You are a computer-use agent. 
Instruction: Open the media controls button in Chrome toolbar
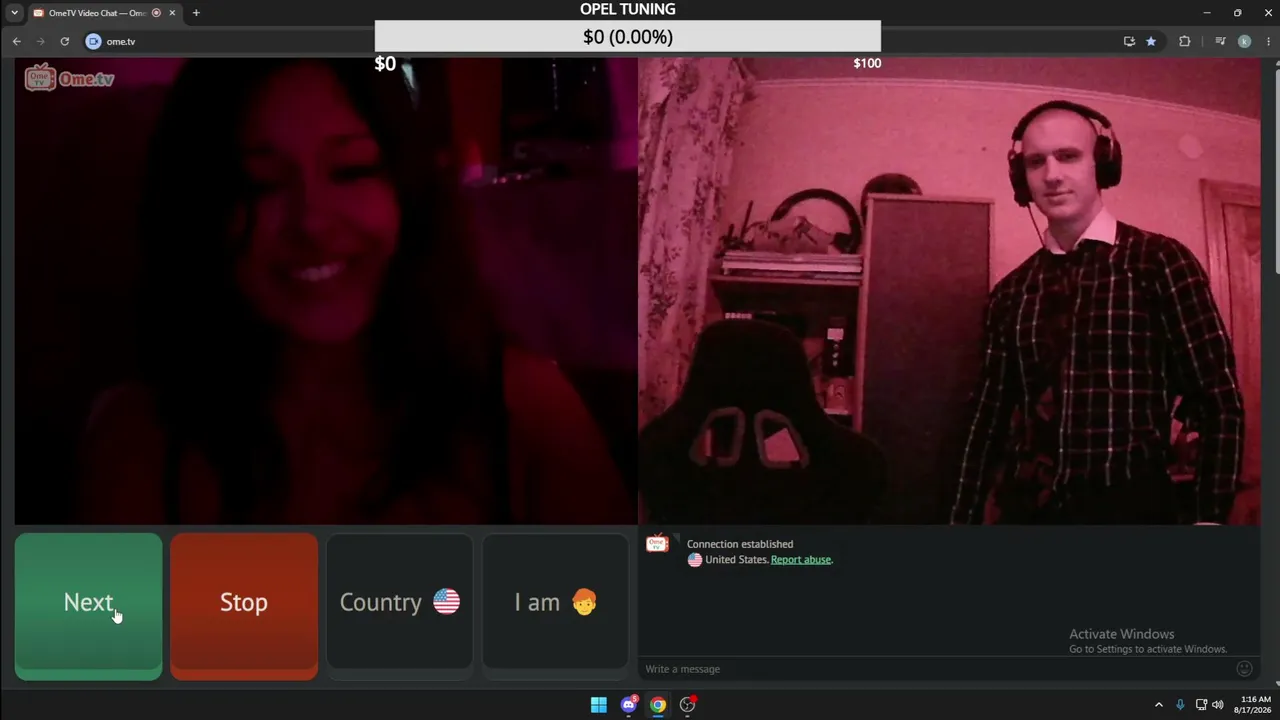pos(1220,41)
